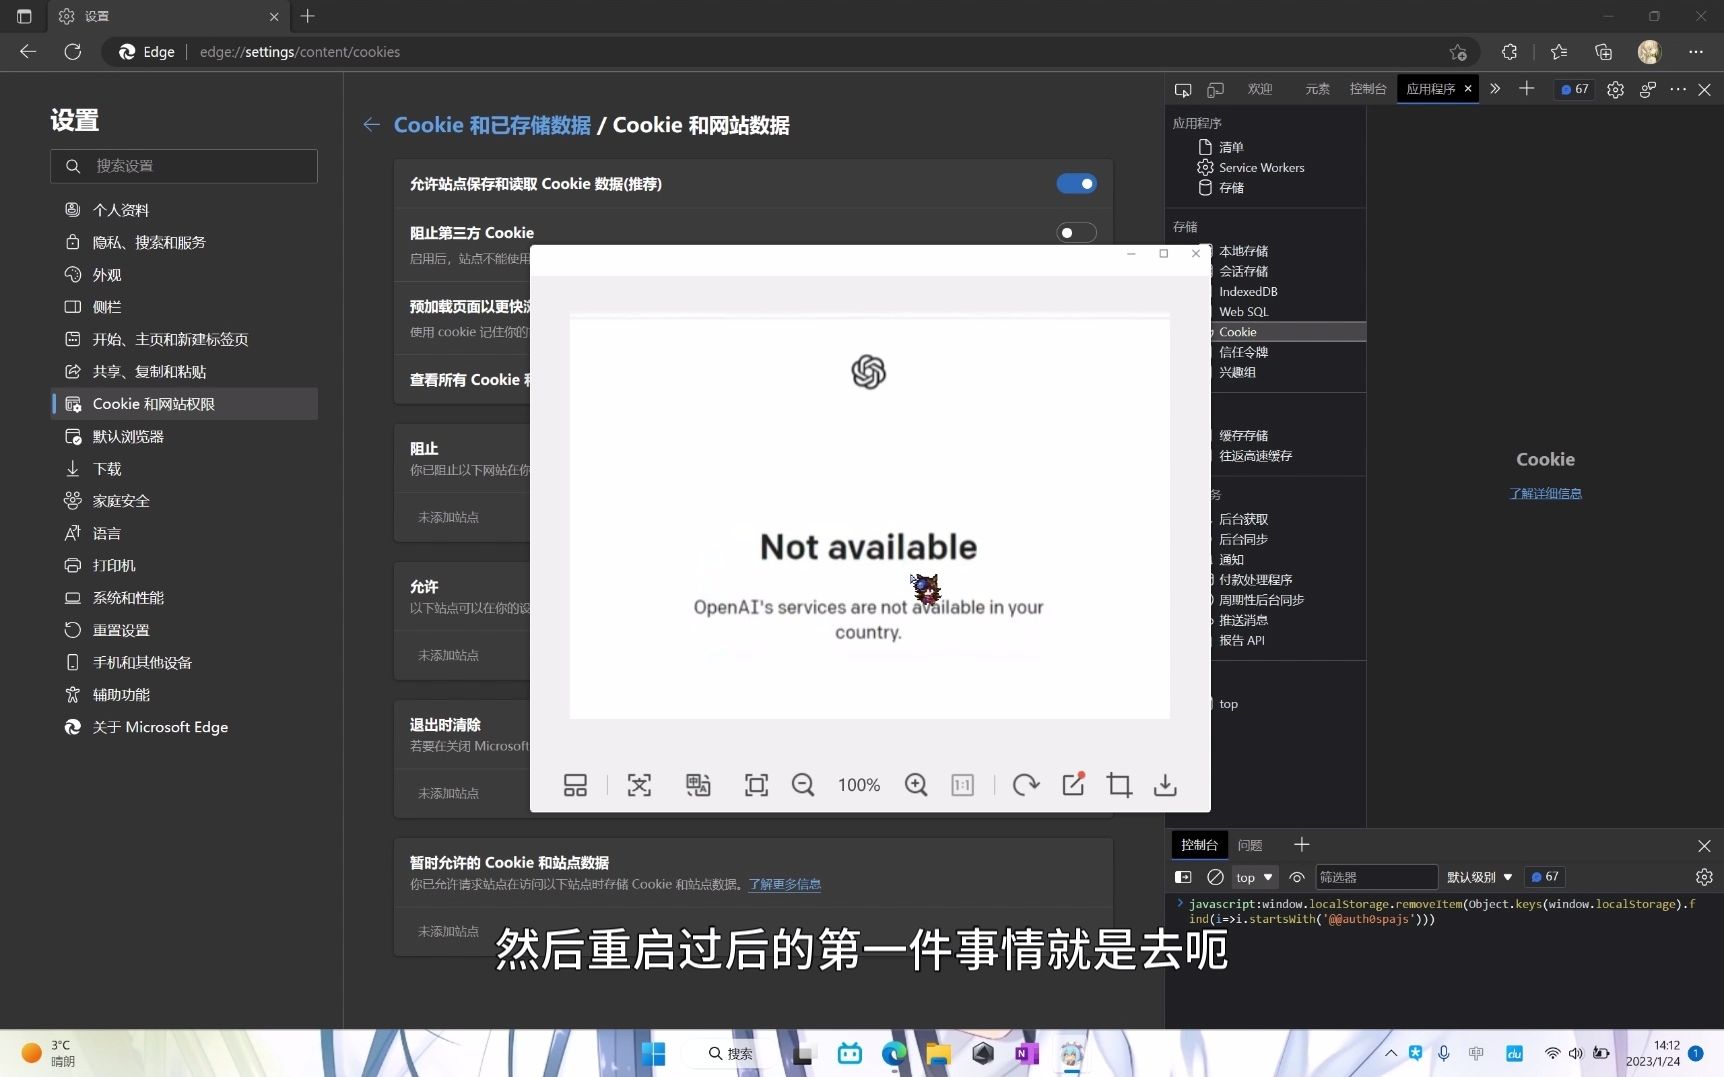
Task: Open the edit annotation tool in screenshot viewer
Action: (1073, 785)
